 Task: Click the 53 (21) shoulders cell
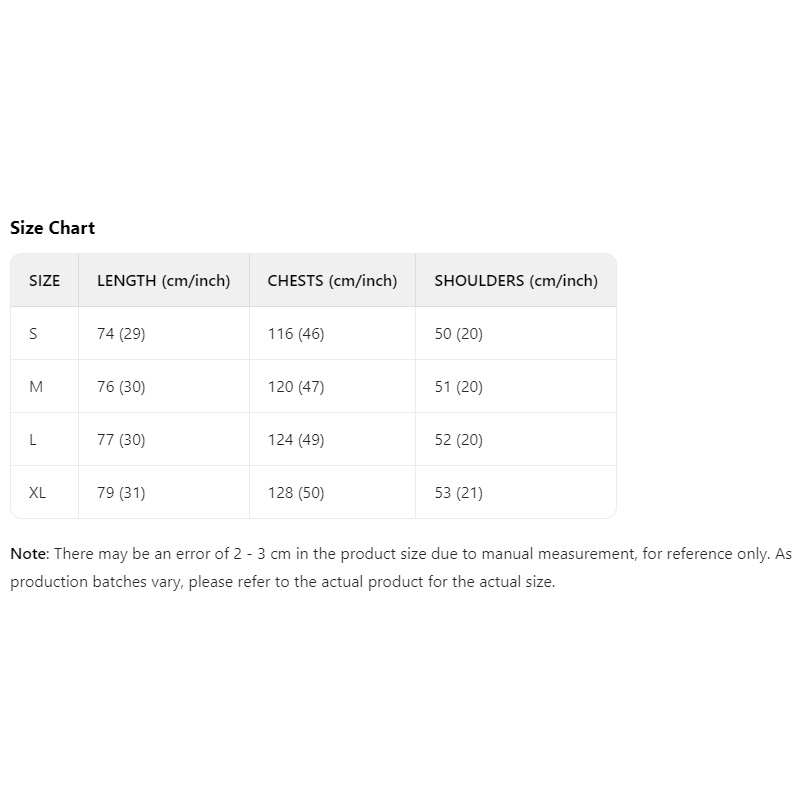pos(459,493)
